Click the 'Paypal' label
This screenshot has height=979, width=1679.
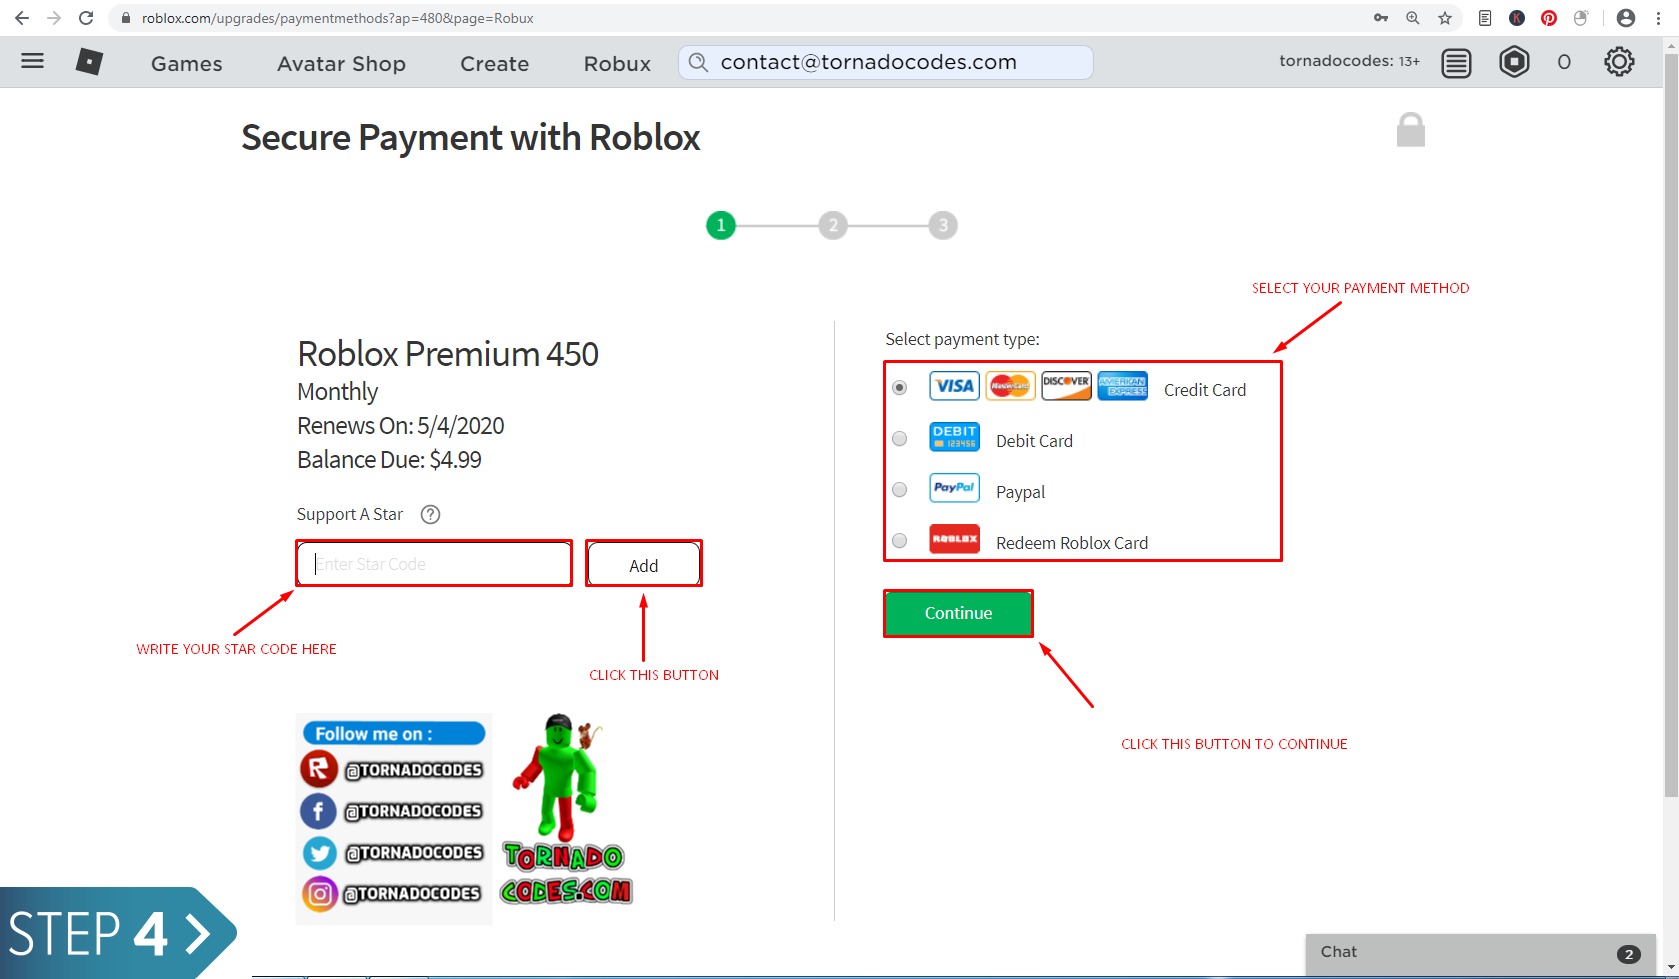click(1020, 492)
